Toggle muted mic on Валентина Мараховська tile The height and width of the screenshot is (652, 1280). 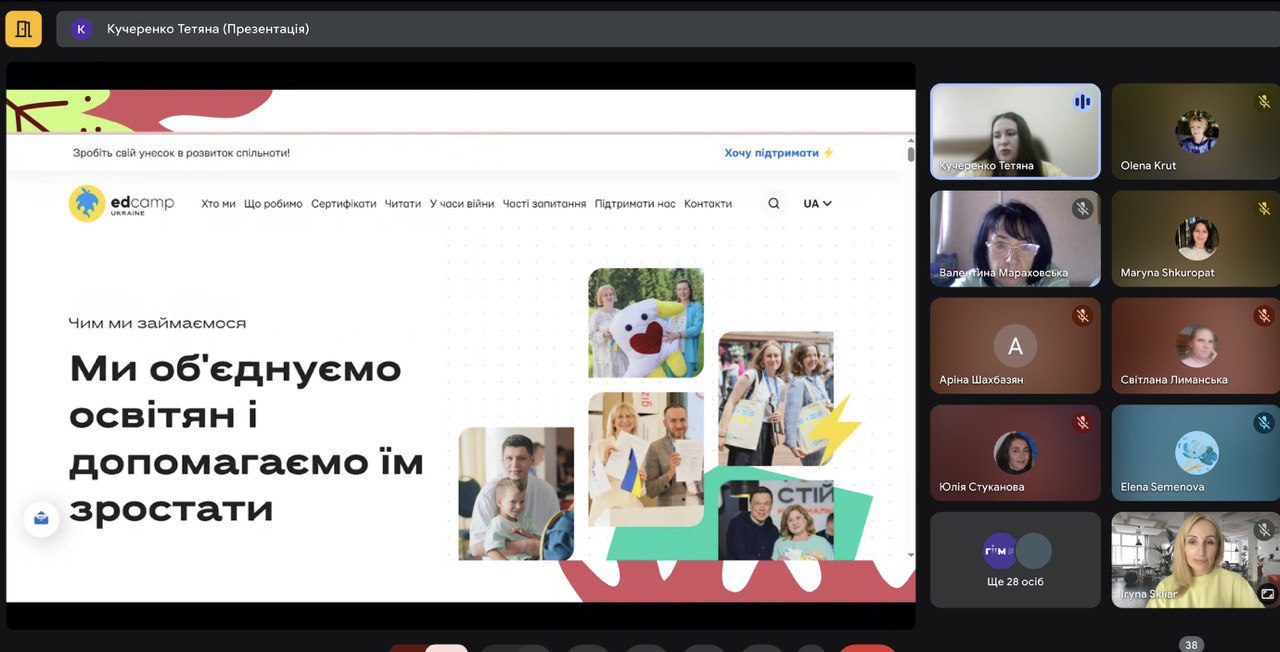[x=1082, y=209]
